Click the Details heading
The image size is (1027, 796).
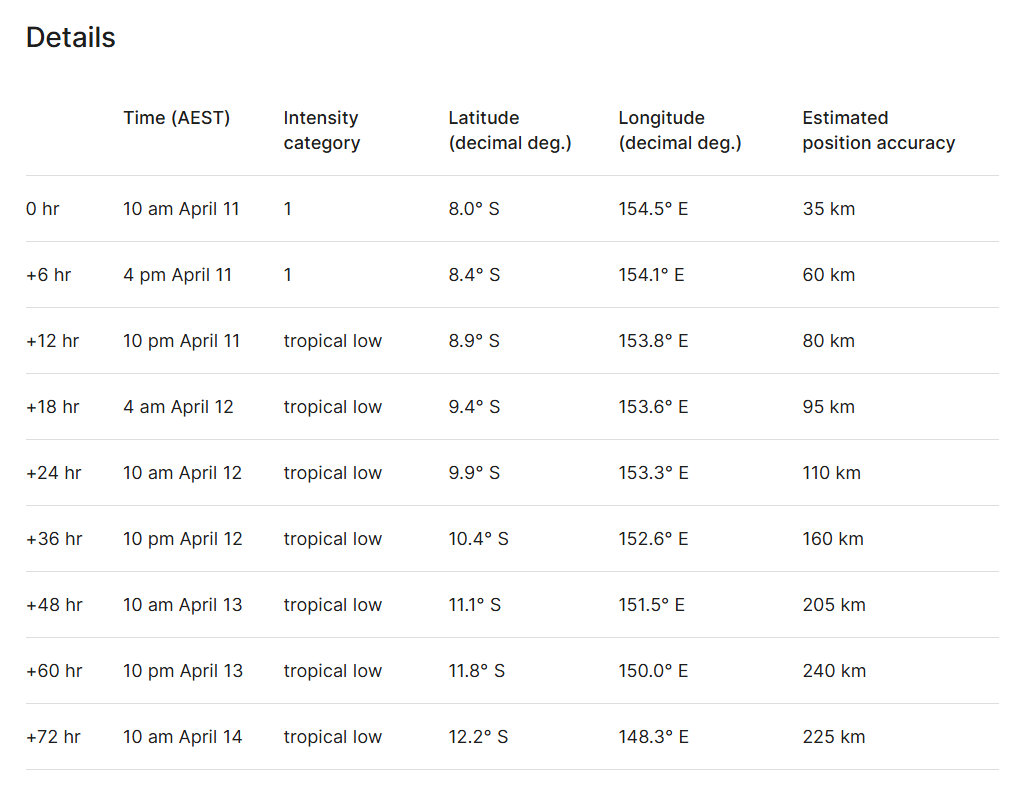pos(71,38)
